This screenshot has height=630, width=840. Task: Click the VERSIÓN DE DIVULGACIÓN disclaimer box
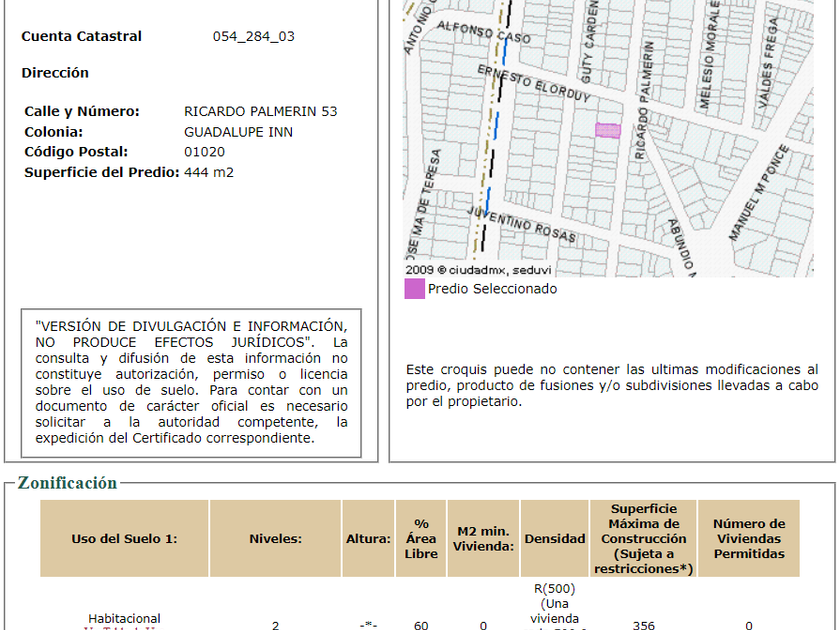(191, 382)
